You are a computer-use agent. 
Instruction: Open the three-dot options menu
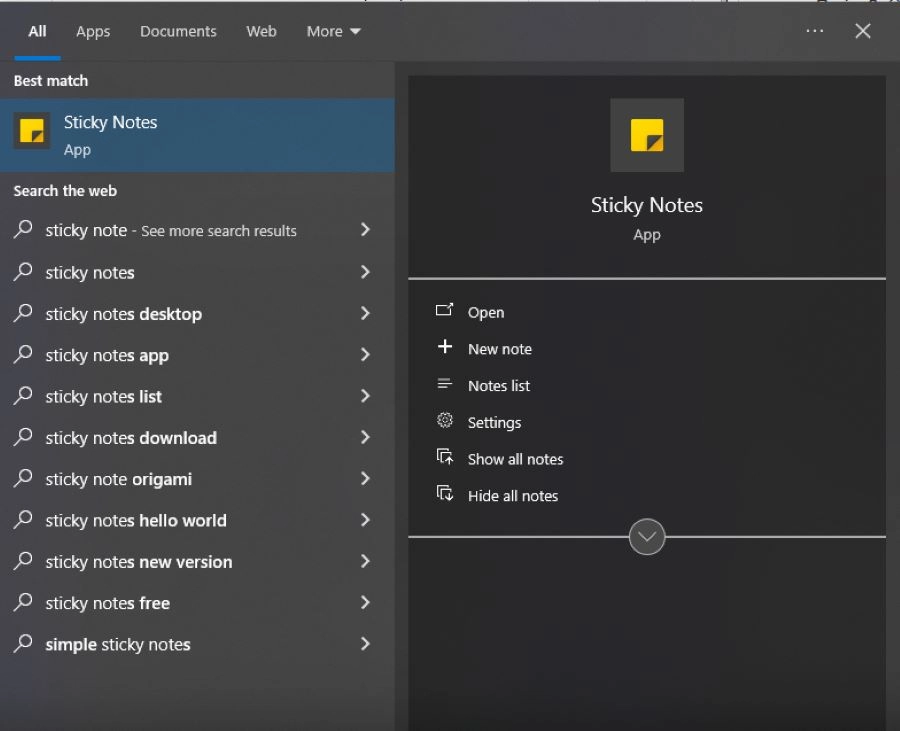[815, 31]
